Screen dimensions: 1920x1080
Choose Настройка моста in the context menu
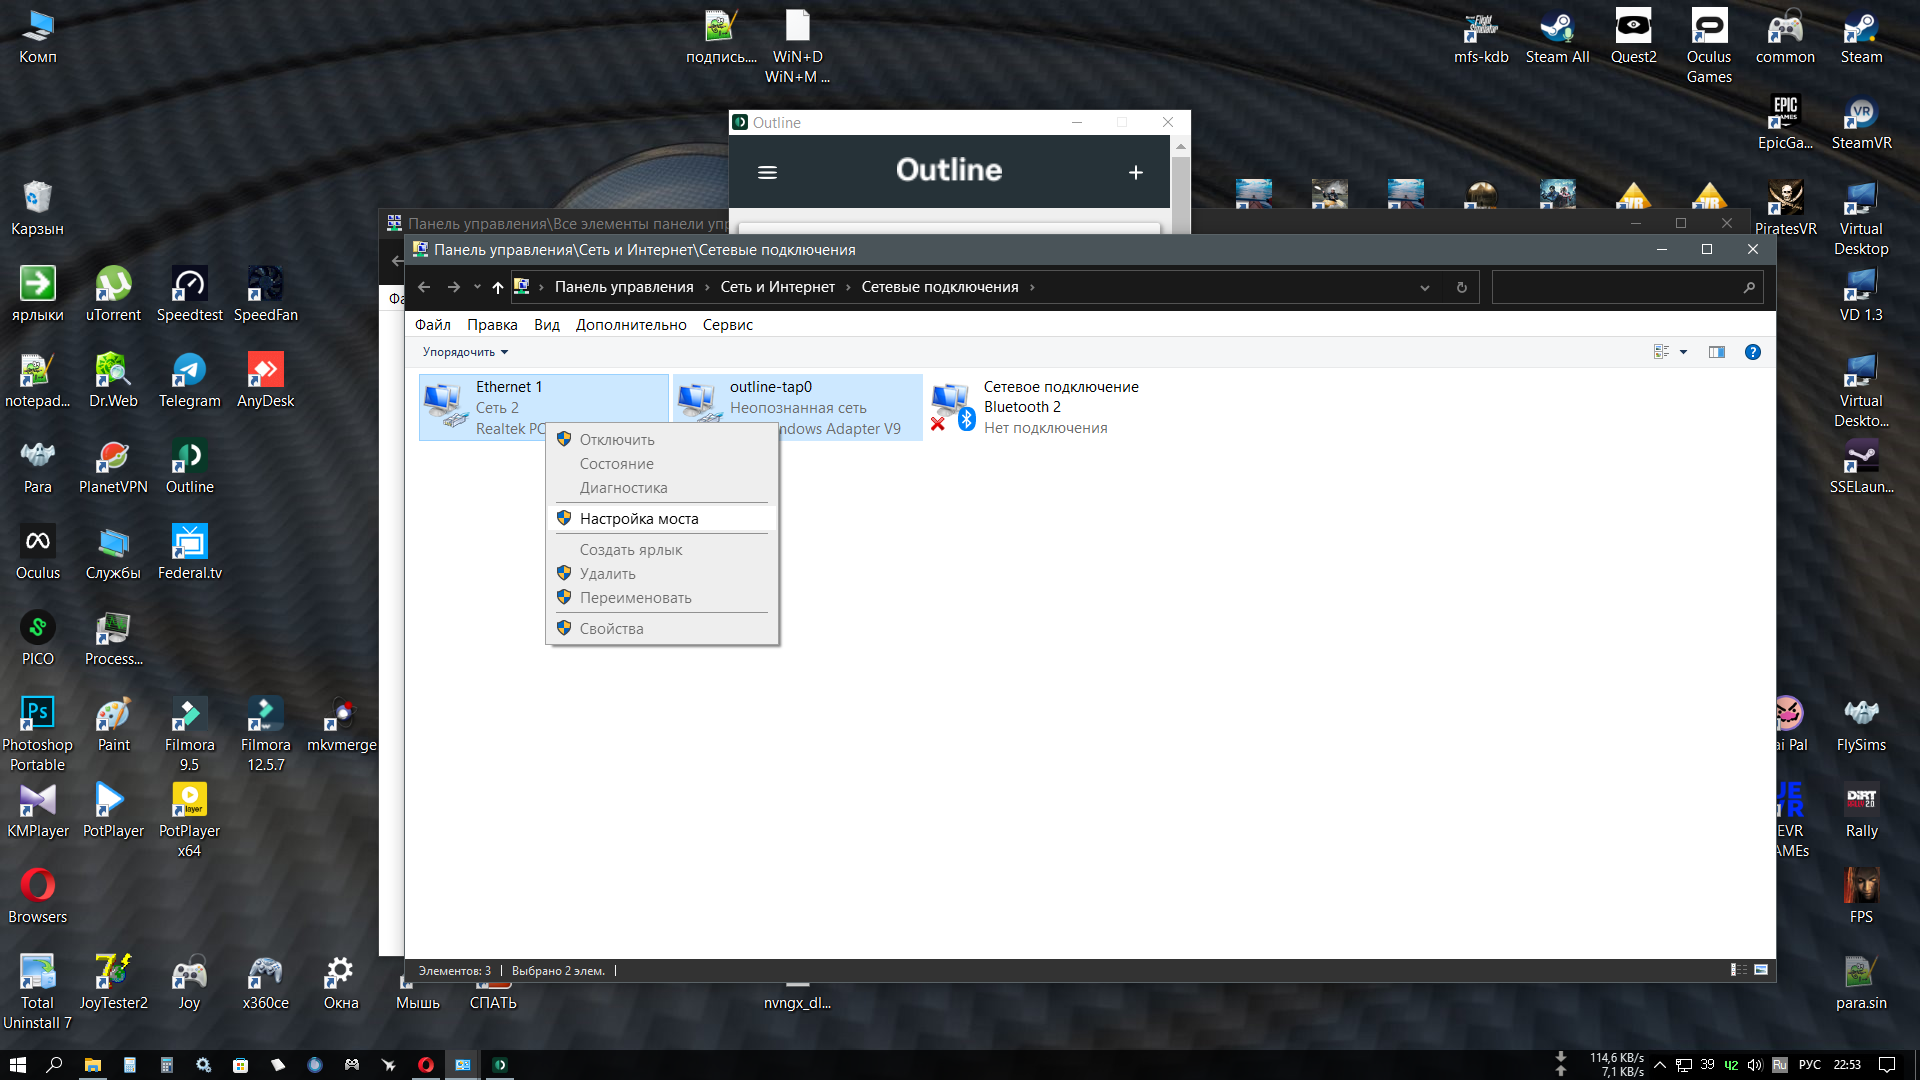tap(639, 518)
